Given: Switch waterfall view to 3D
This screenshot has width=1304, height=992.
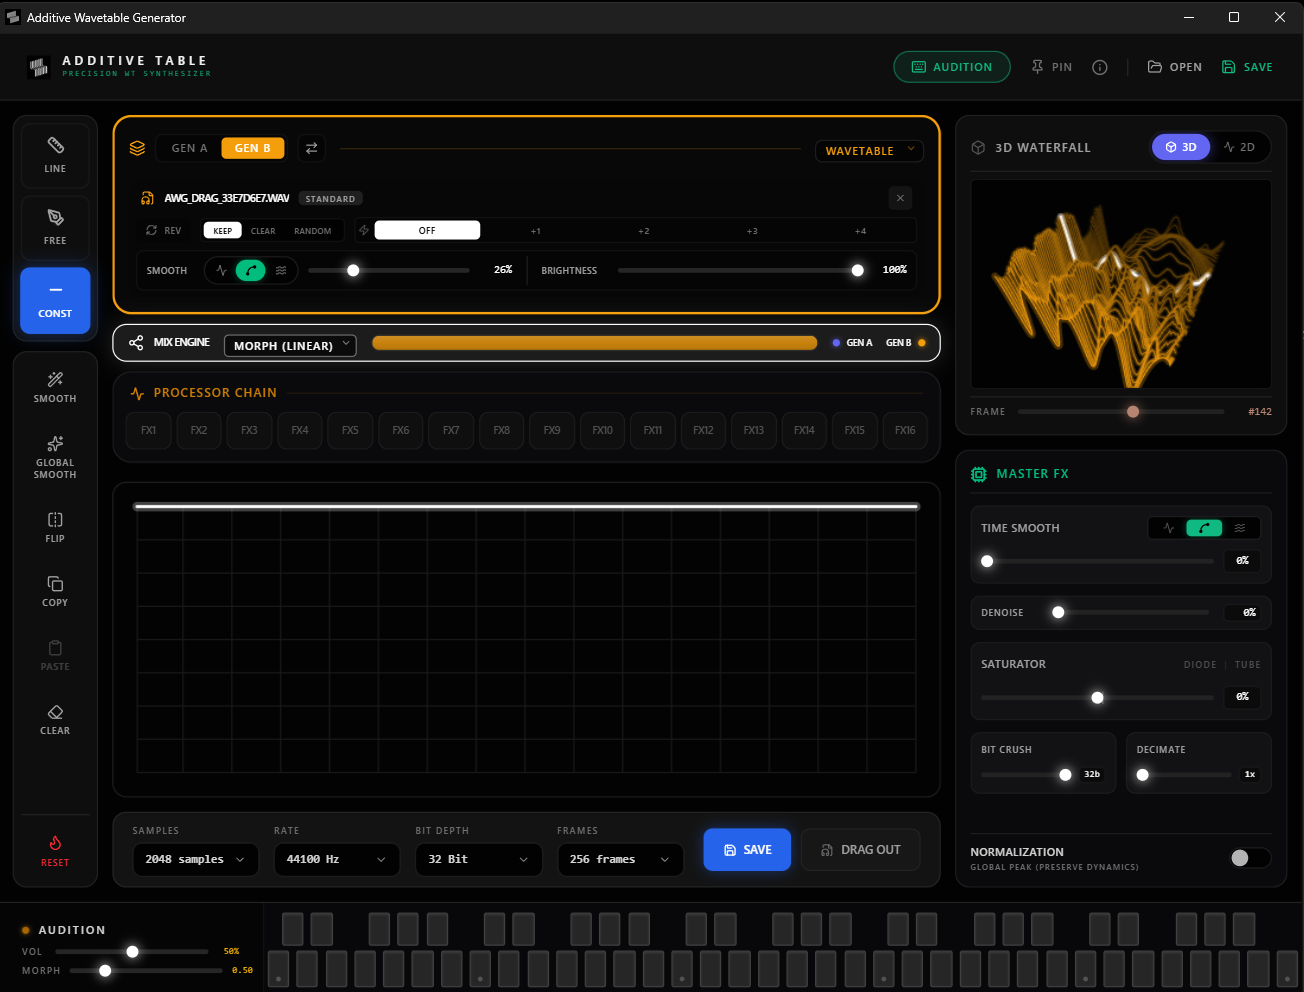Looking at the screenshot, I should [1181, 147].
